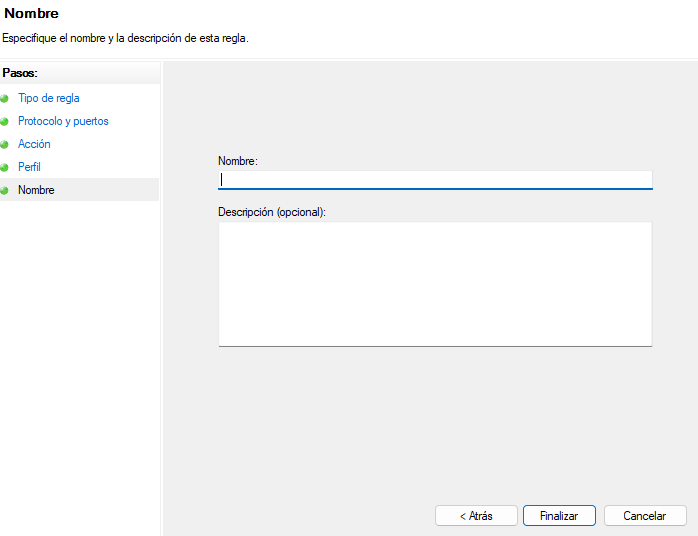Jump to the Acción step
This screenshot has width=698, height=536.
coord(34,144)
